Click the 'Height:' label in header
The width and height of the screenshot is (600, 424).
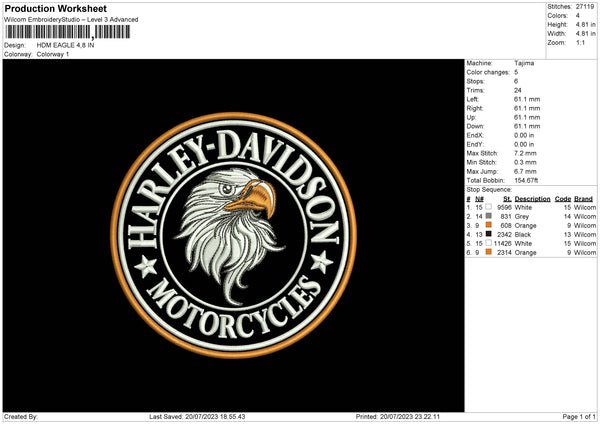[557, 24]
